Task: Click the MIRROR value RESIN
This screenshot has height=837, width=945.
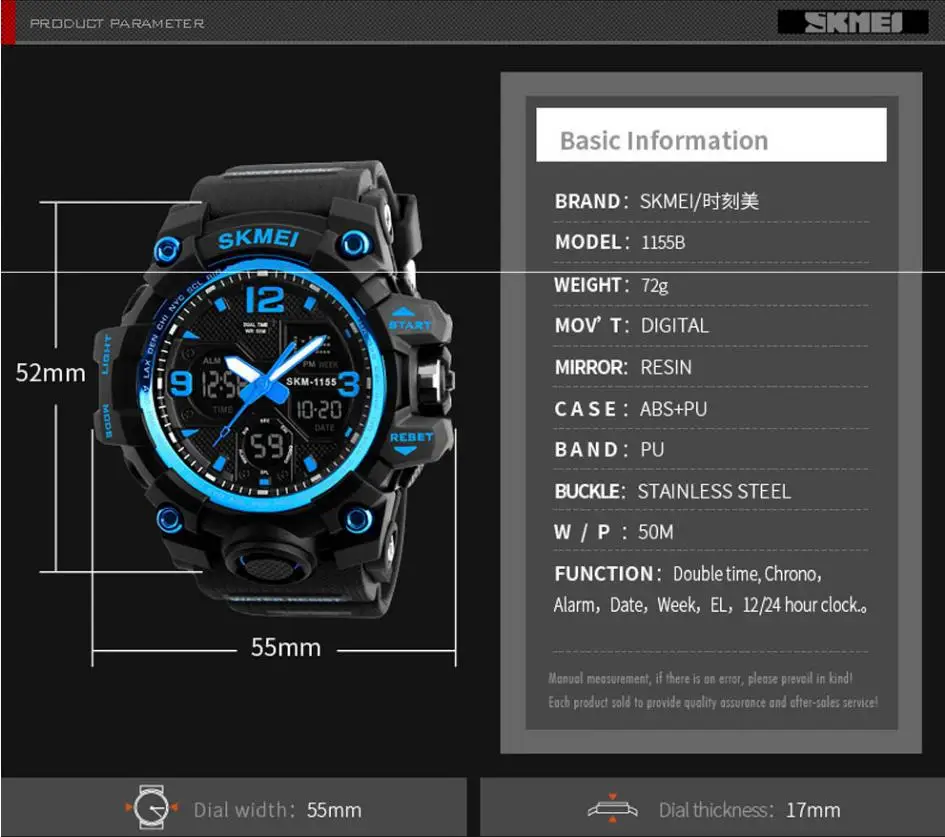Action: 666,367
